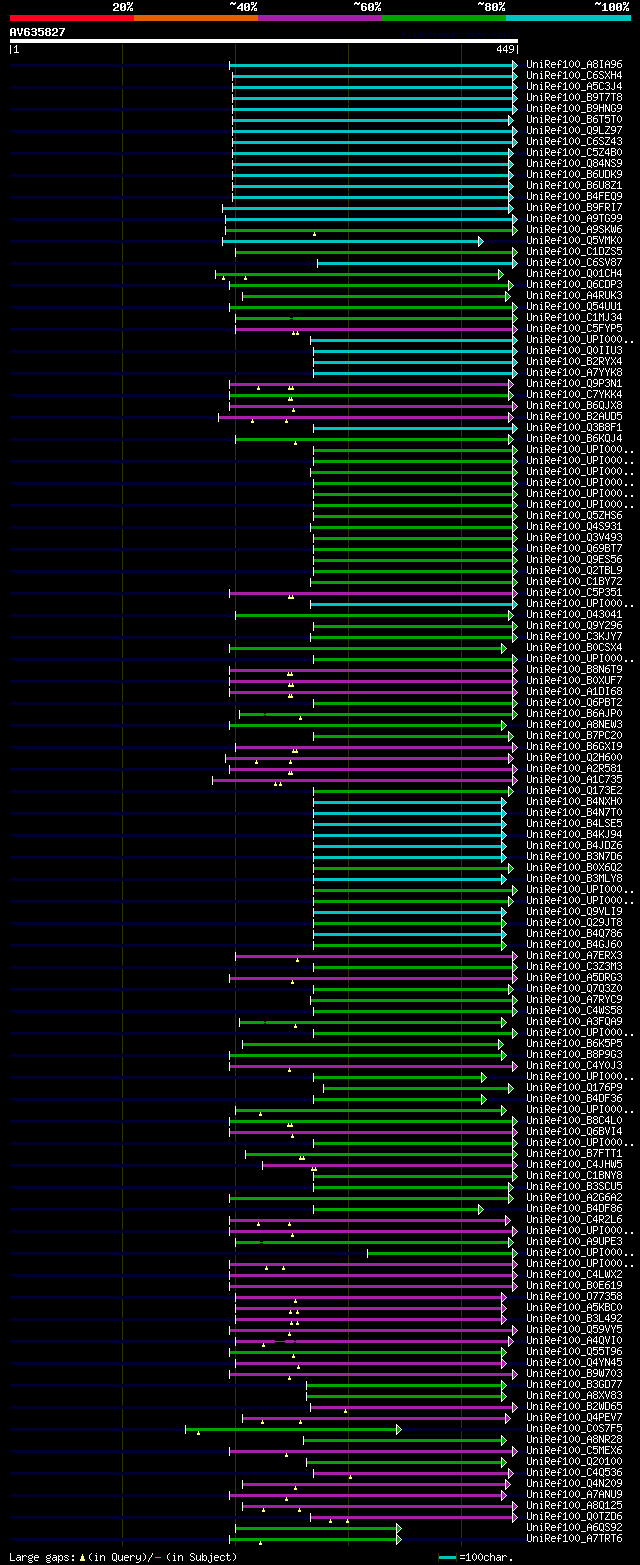Click the cyan ~100% identity legend bar
The width and height of the screenshot is (640, 1565).
click(x=567, y=18)
